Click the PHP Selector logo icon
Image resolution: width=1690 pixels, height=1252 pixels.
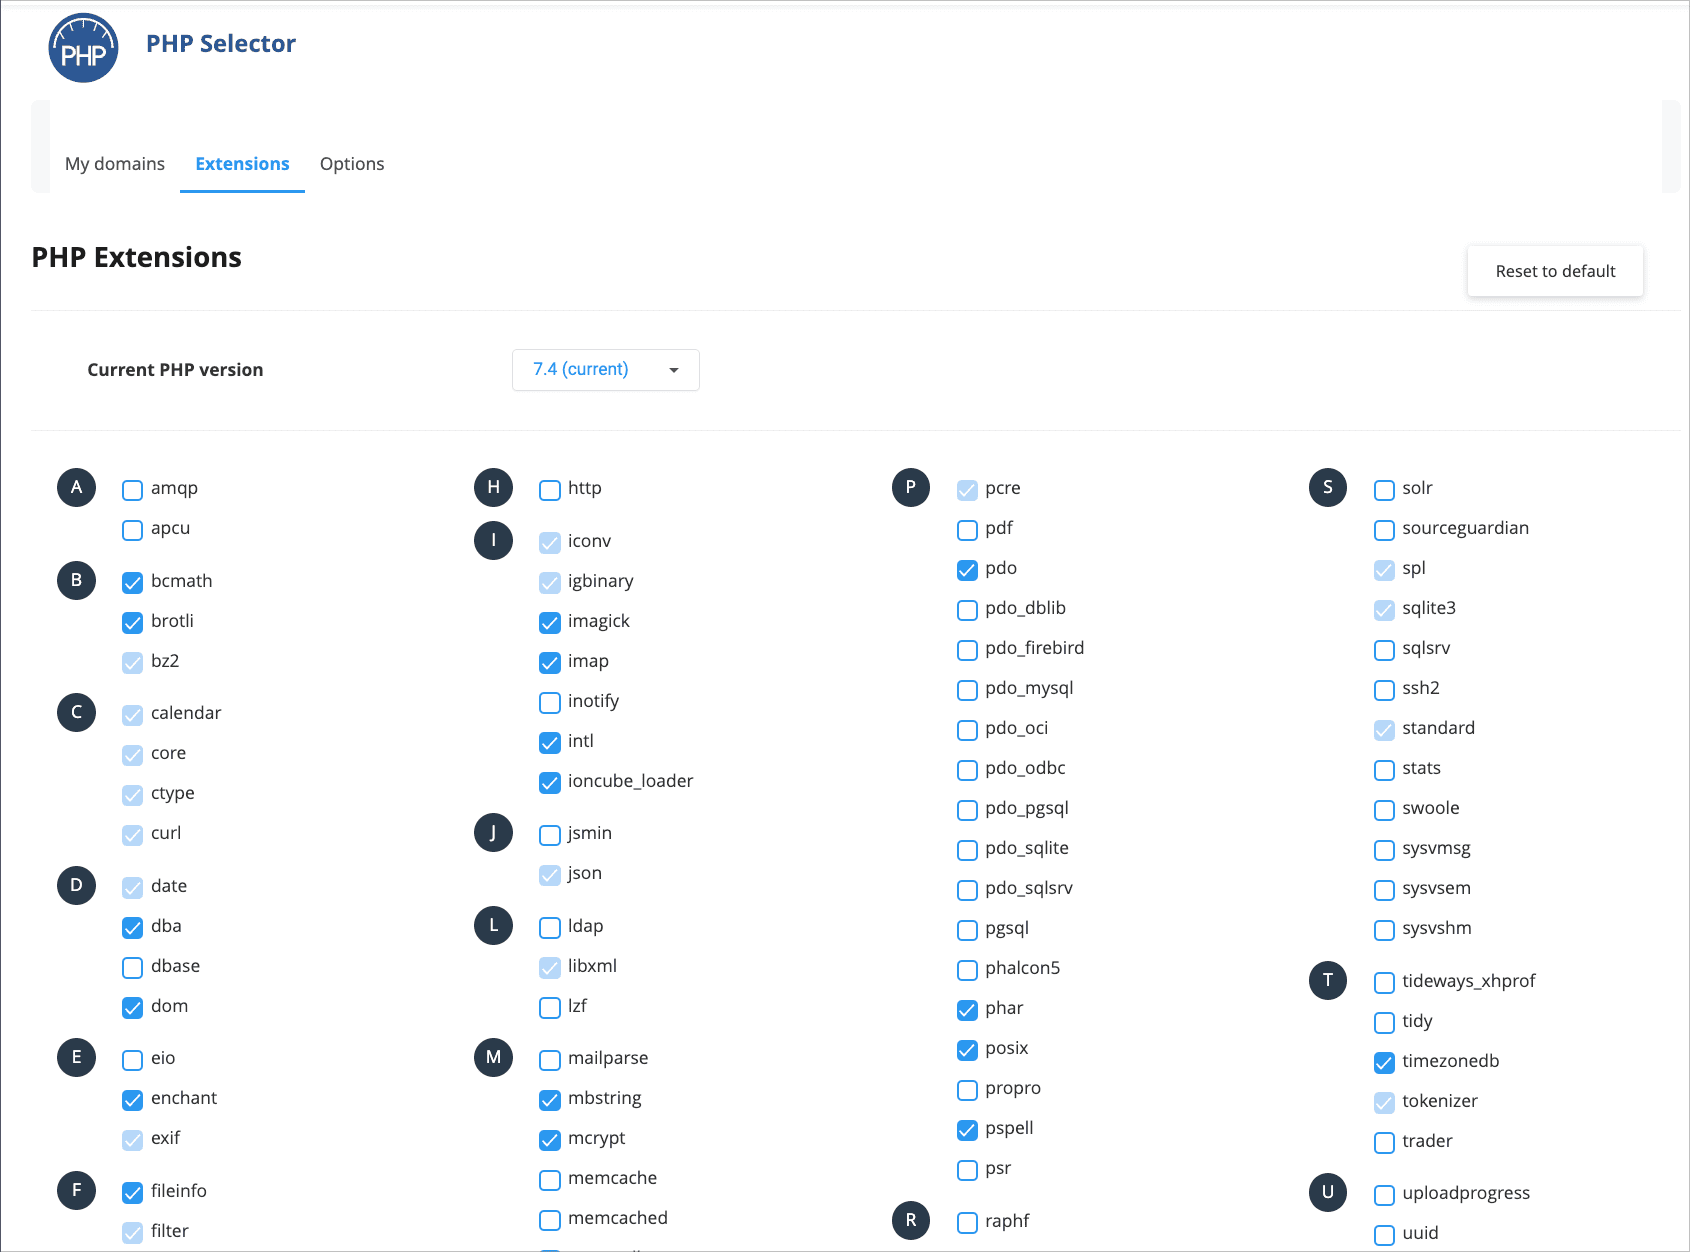coord(83,48)
